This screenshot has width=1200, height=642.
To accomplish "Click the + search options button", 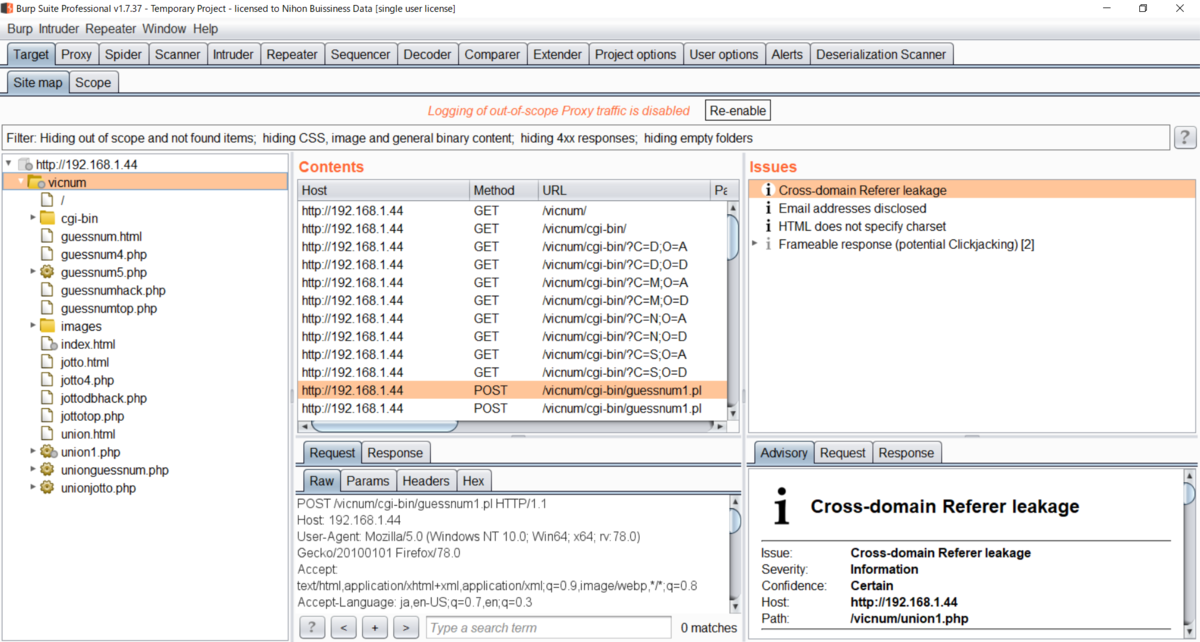I will (375, 628).
